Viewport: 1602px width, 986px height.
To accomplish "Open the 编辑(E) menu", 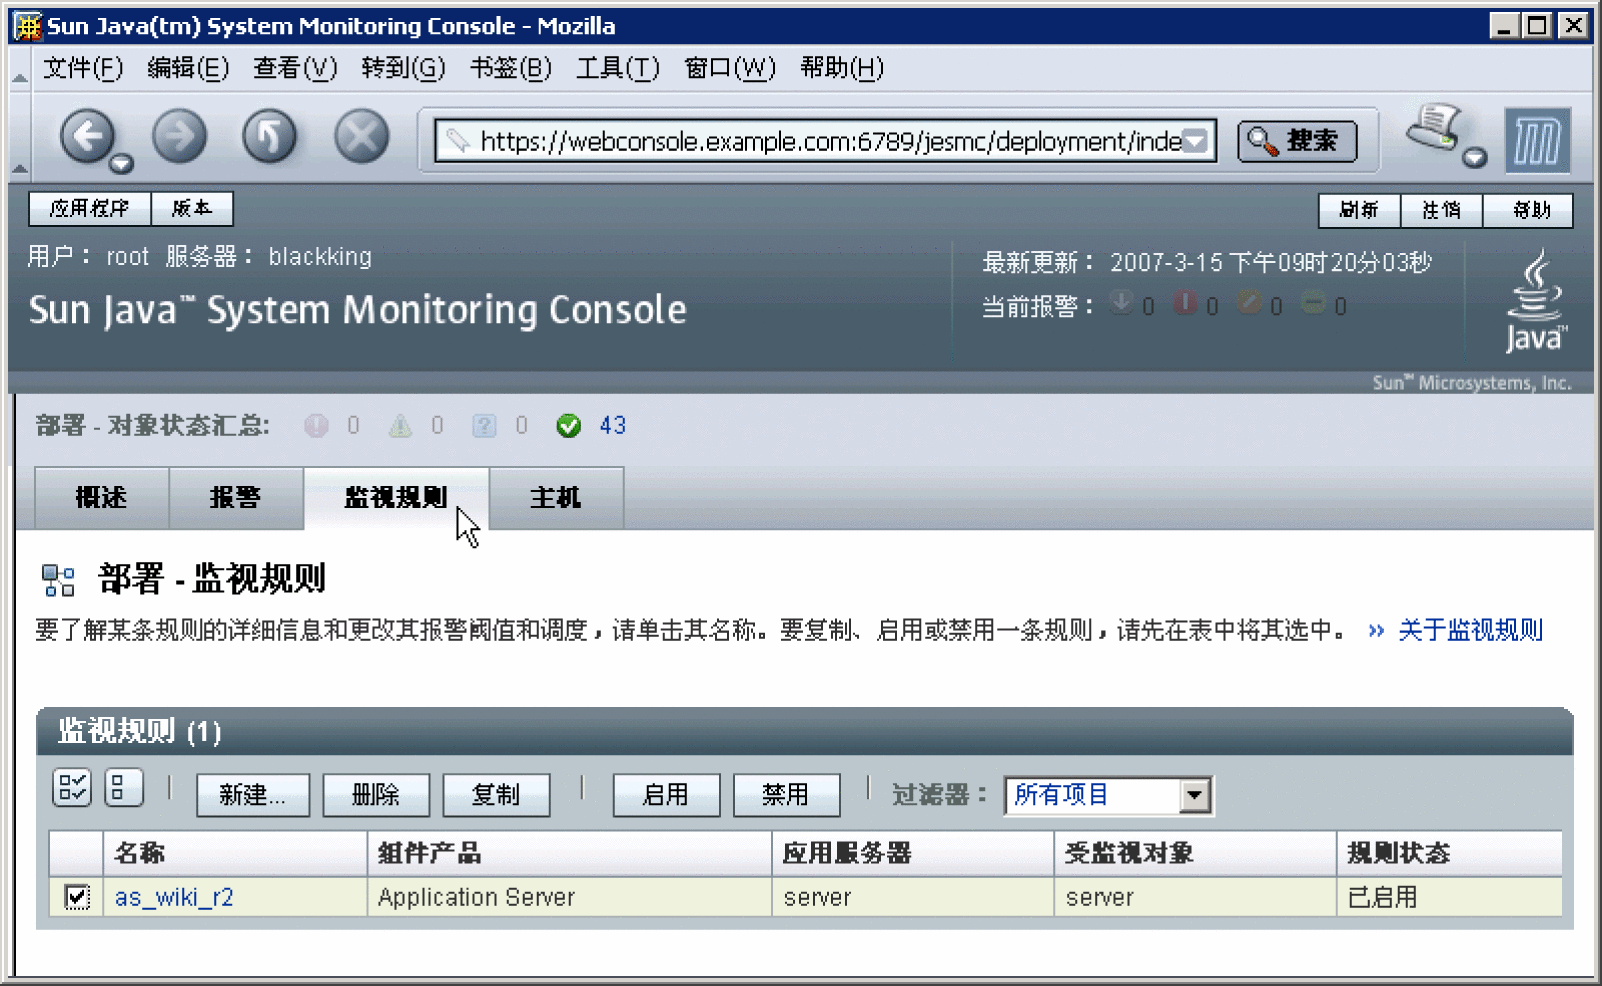I will point(188,68).
